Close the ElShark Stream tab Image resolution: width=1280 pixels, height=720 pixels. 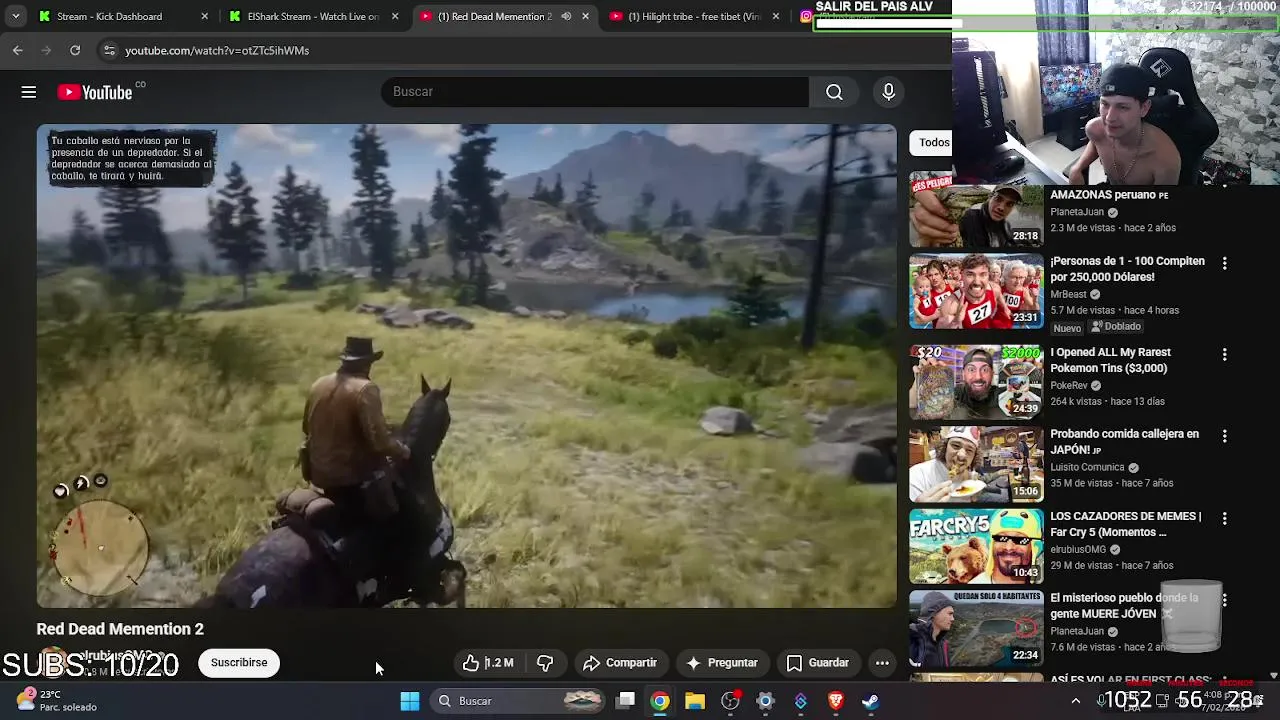(x=395, y=16)
